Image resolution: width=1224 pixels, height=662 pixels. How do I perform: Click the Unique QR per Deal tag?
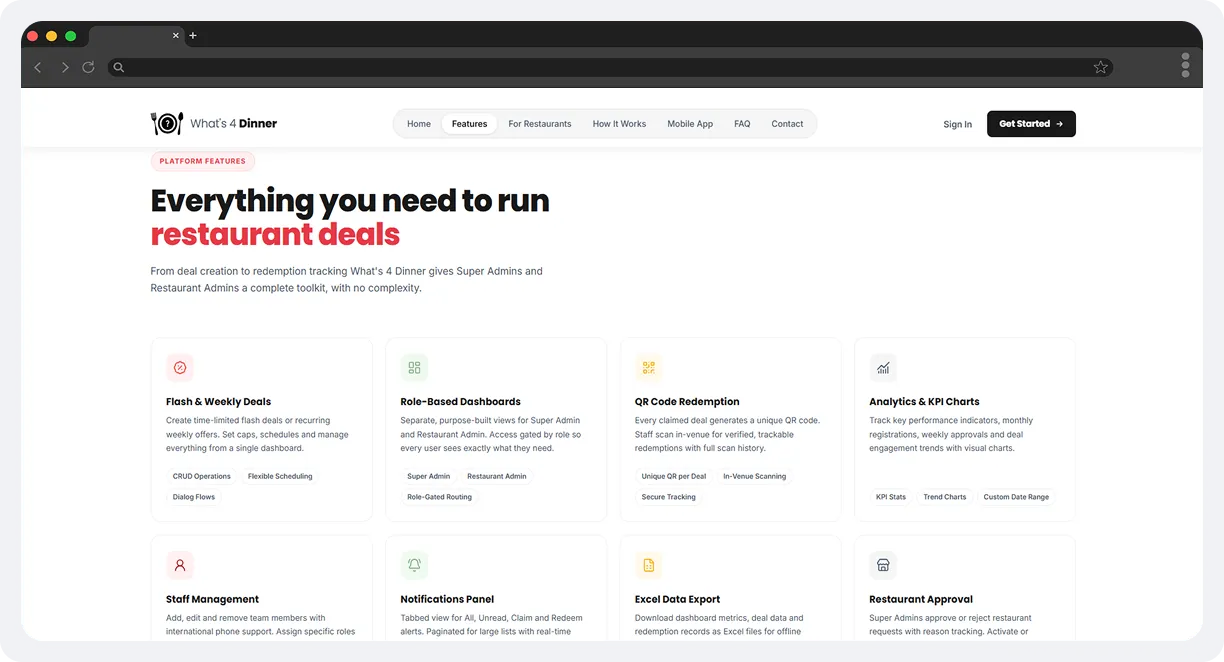pyautogui.click(x=674, y=476)
